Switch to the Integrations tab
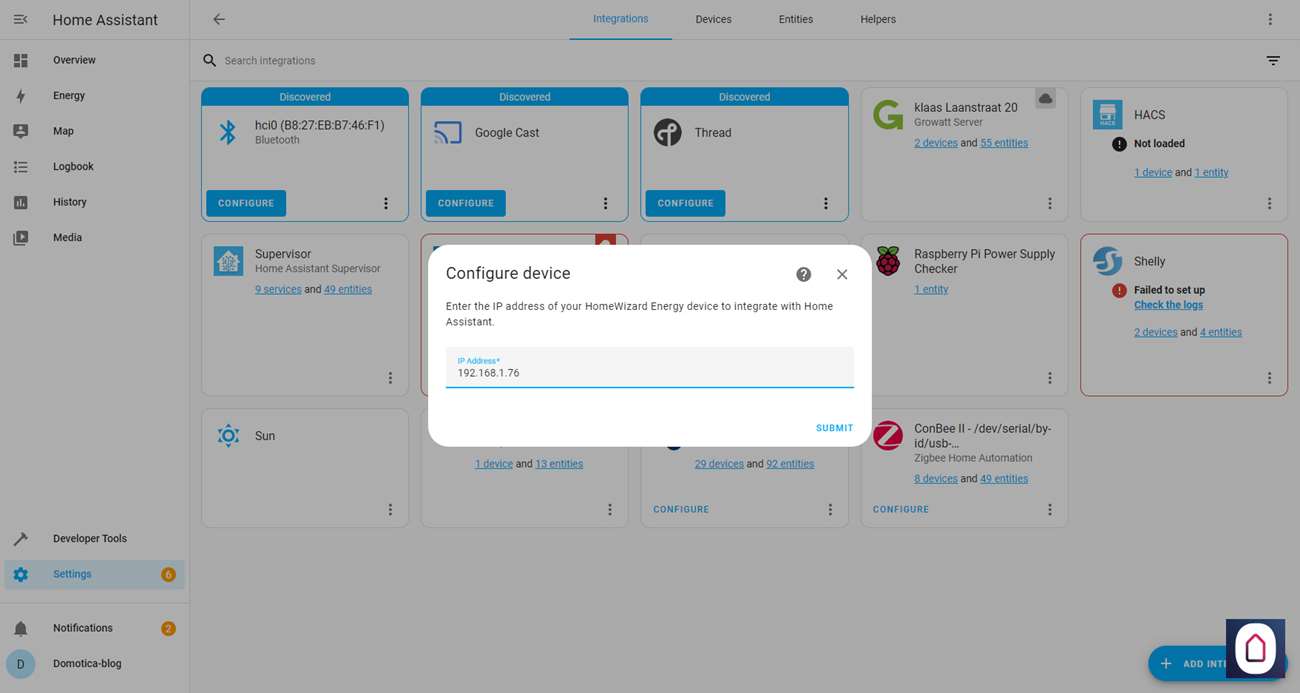The height and width of the screenshot is (693, 1300). point(620,19)
